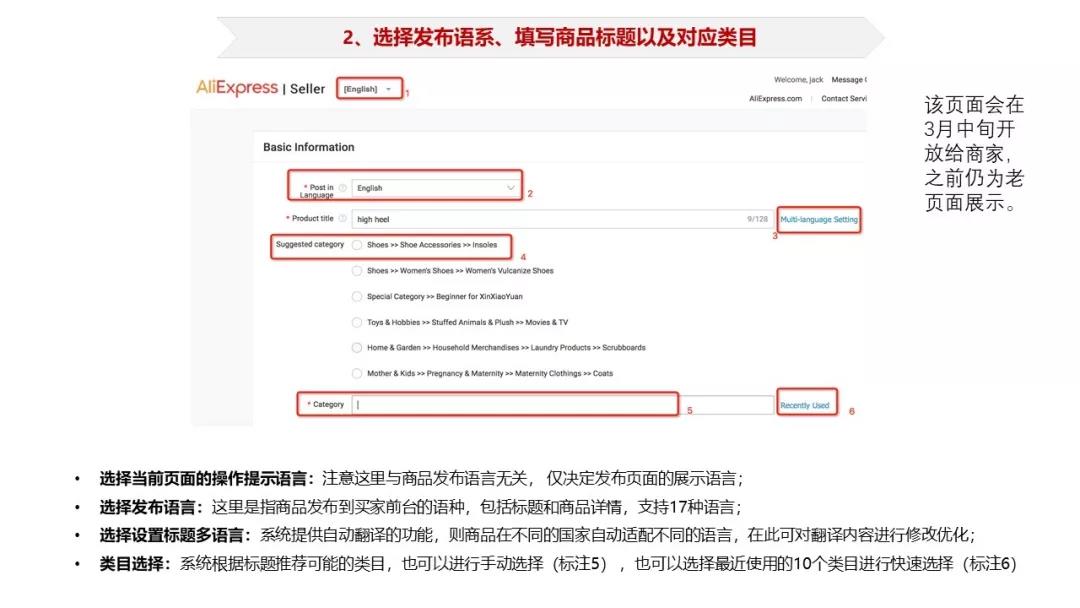This screenshot has height=608, width=1080.
Task: Open Multi-language Setting
Action: [x=819, y=219]
